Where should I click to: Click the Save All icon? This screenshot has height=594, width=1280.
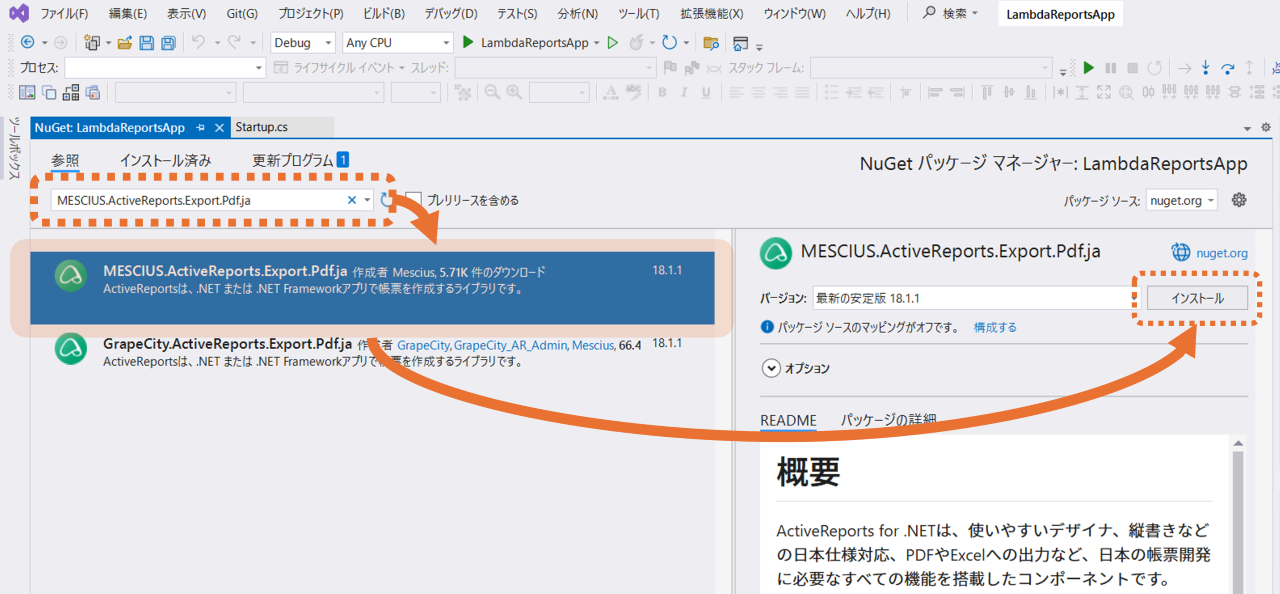pyautogui.click(x=168, y=43)
